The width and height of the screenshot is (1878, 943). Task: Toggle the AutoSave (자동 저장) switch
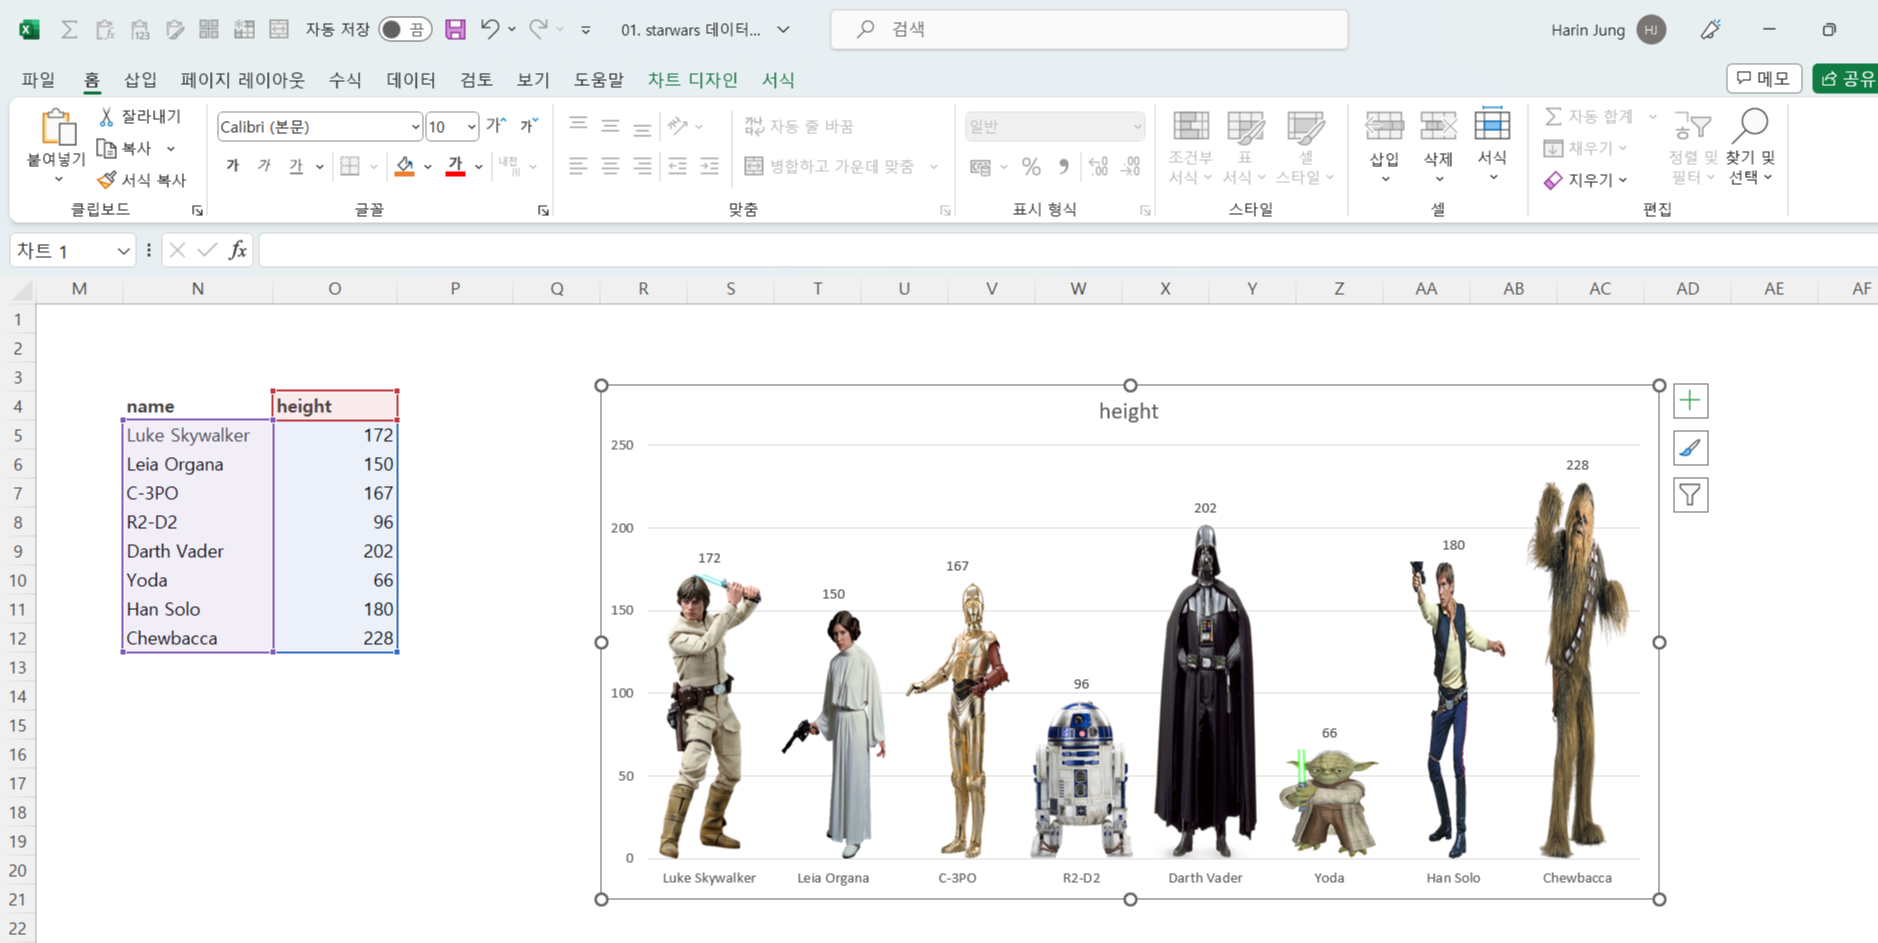(405, 29)
